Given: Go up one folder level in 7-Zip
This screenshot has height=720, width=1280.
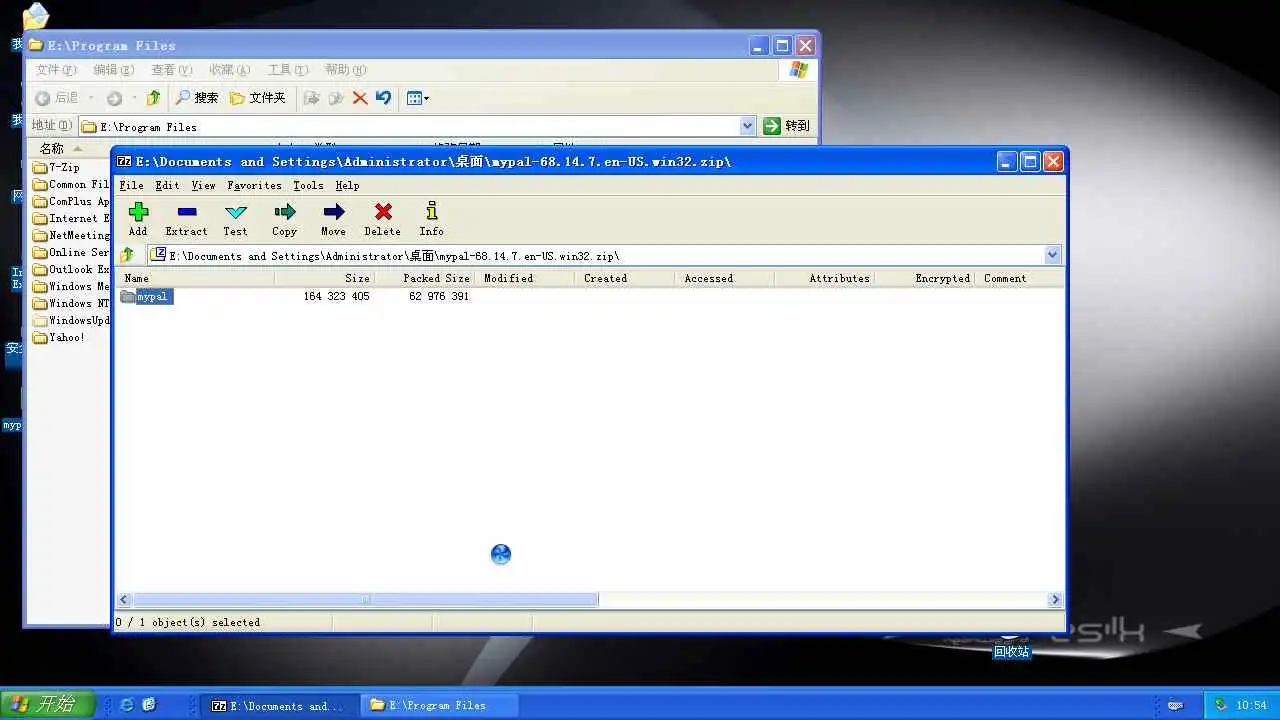Looking at the screenshot, I should click(x=127, y=255).
